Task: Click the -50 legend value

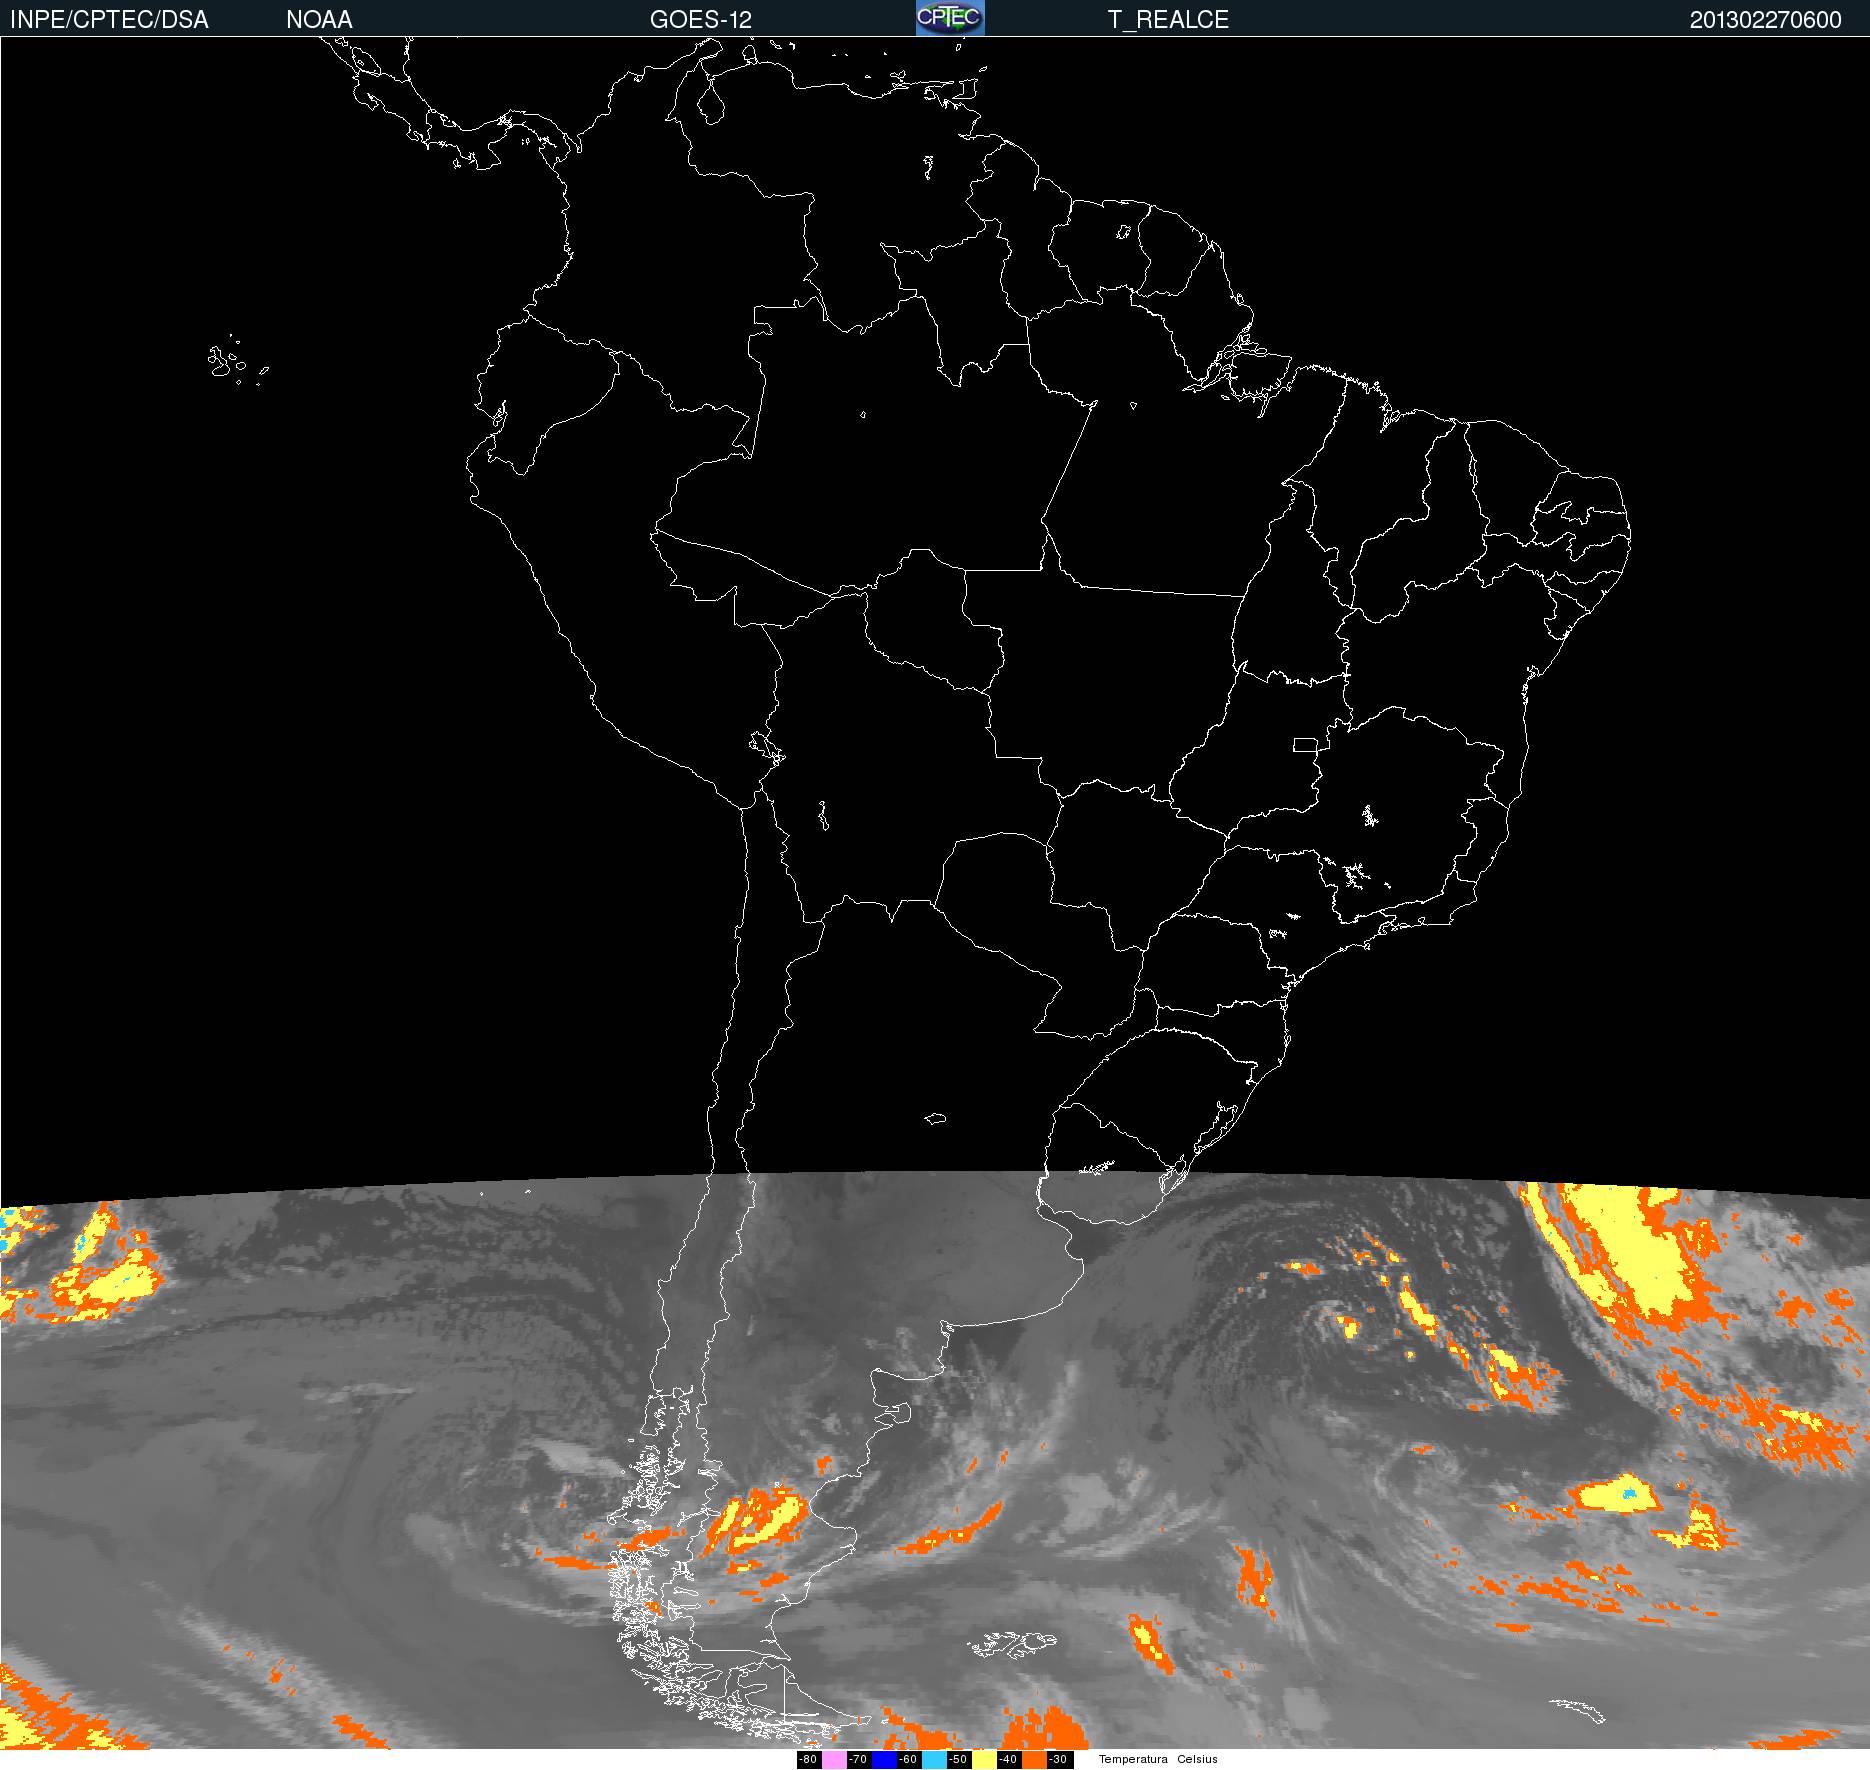Action: 958,1759
